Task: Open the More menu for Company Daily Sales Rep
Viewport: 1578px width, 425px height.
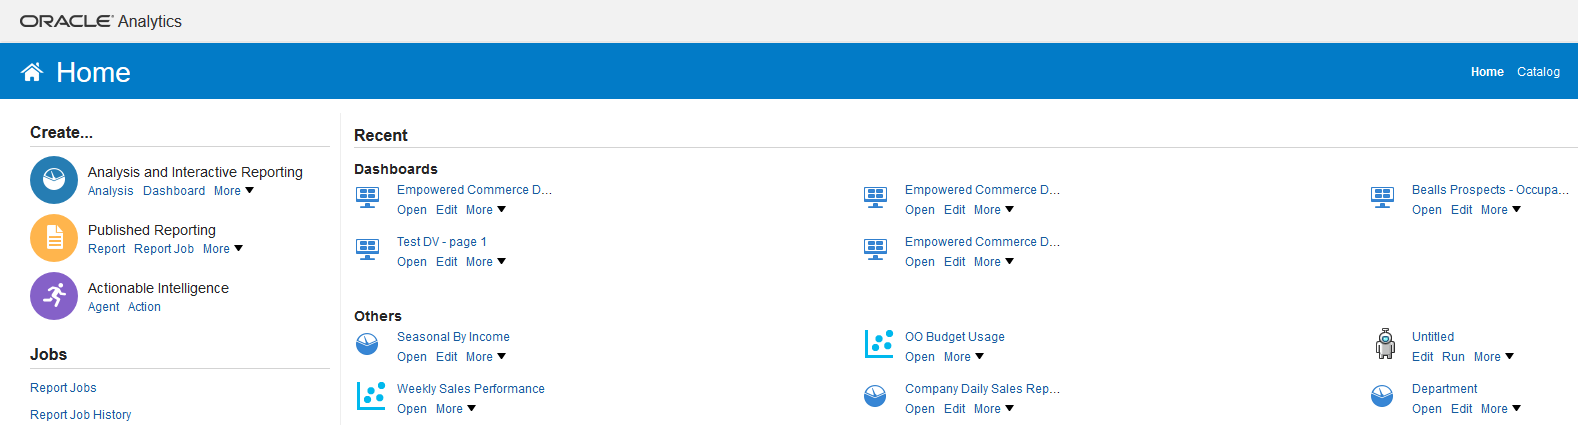Action: (994, 409)
